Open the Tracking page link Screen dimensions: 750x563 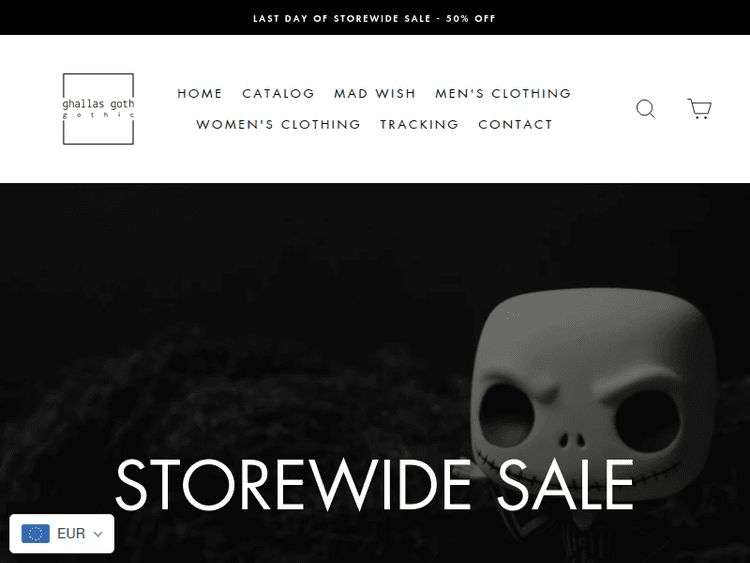419,124
